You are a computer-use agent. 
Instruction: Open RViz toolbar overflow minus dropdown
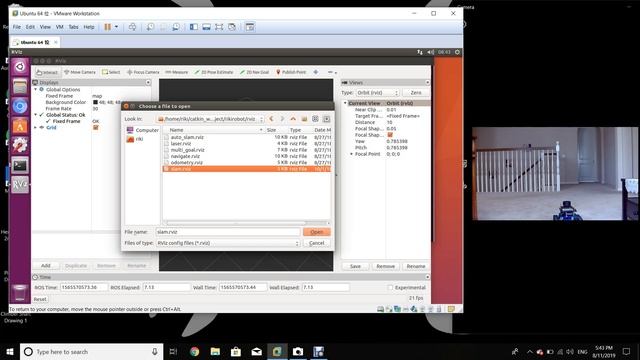tap(332, 72)
